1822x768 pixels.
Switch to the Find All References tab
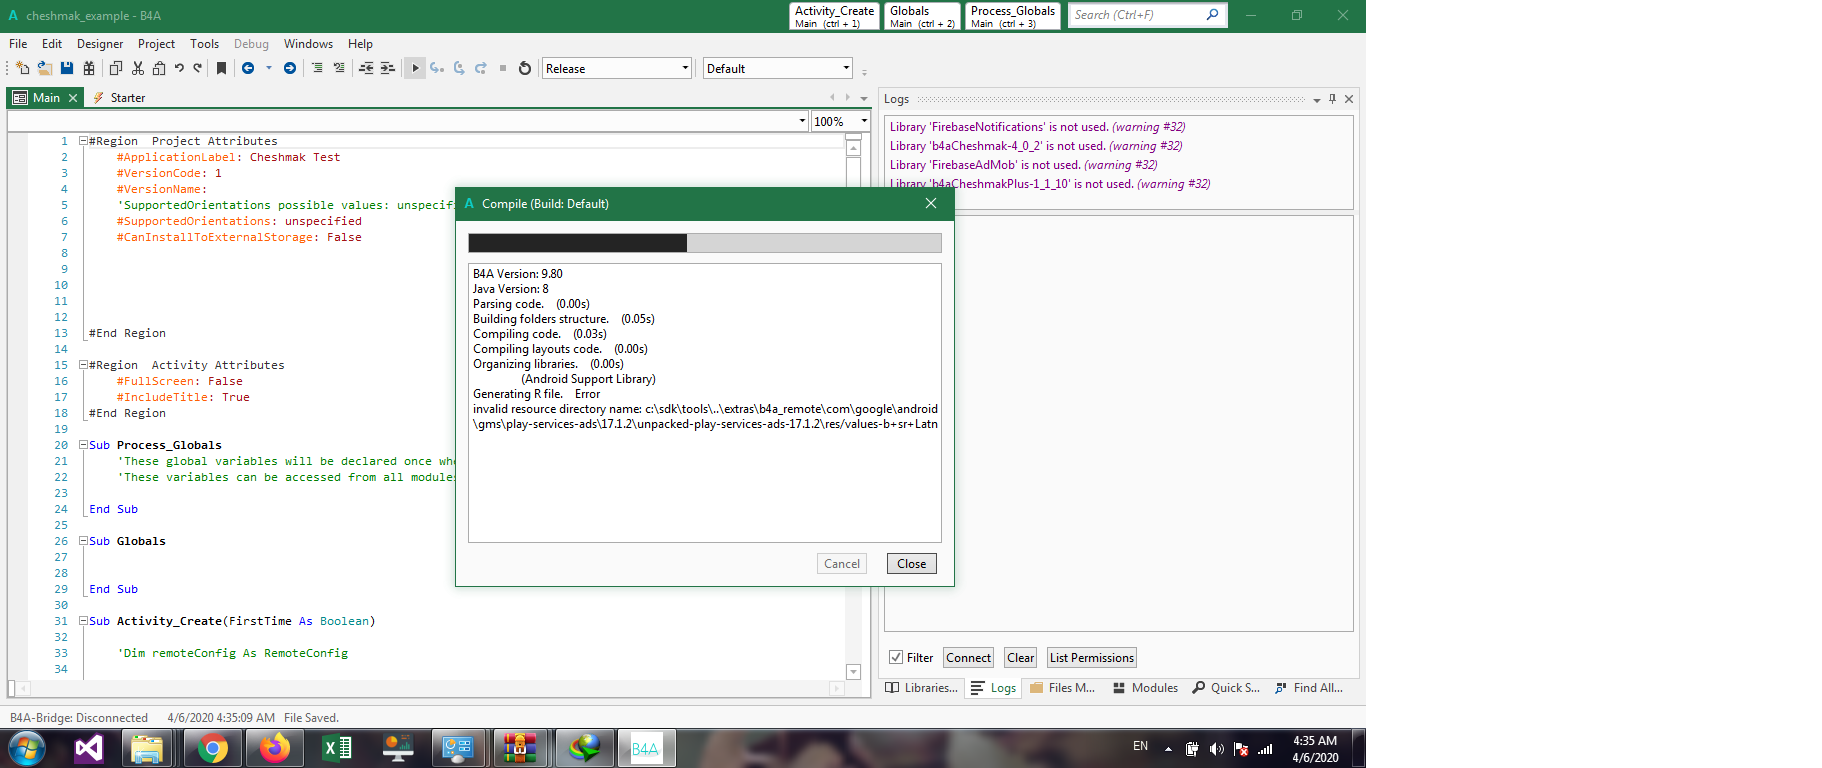[x=1309, y=688]
